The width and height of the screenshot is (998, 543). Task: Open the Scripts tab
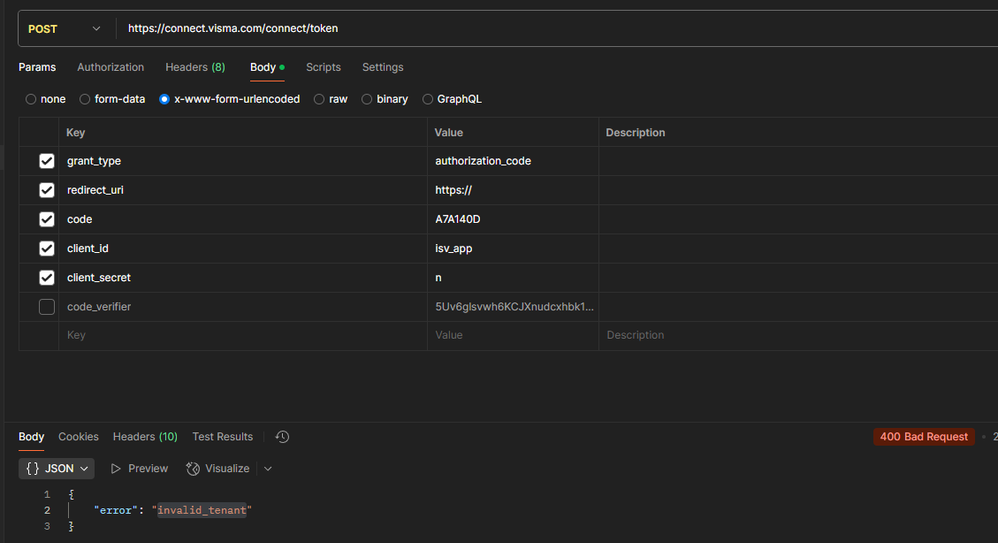coord(323,67)
